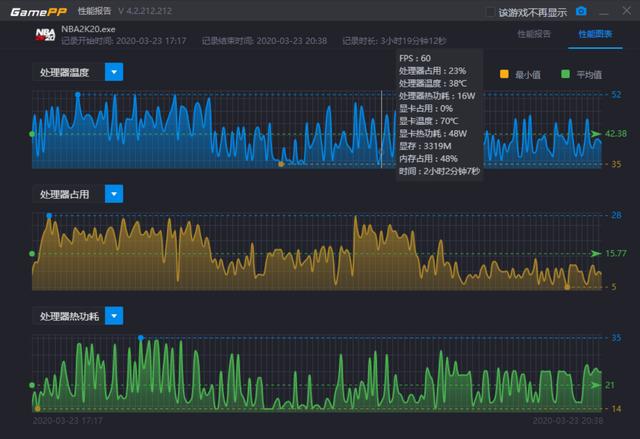Click the blue max point on CPU usage chart
The height and width of the screenshot is (439, 640).
[x=49, y=215]
